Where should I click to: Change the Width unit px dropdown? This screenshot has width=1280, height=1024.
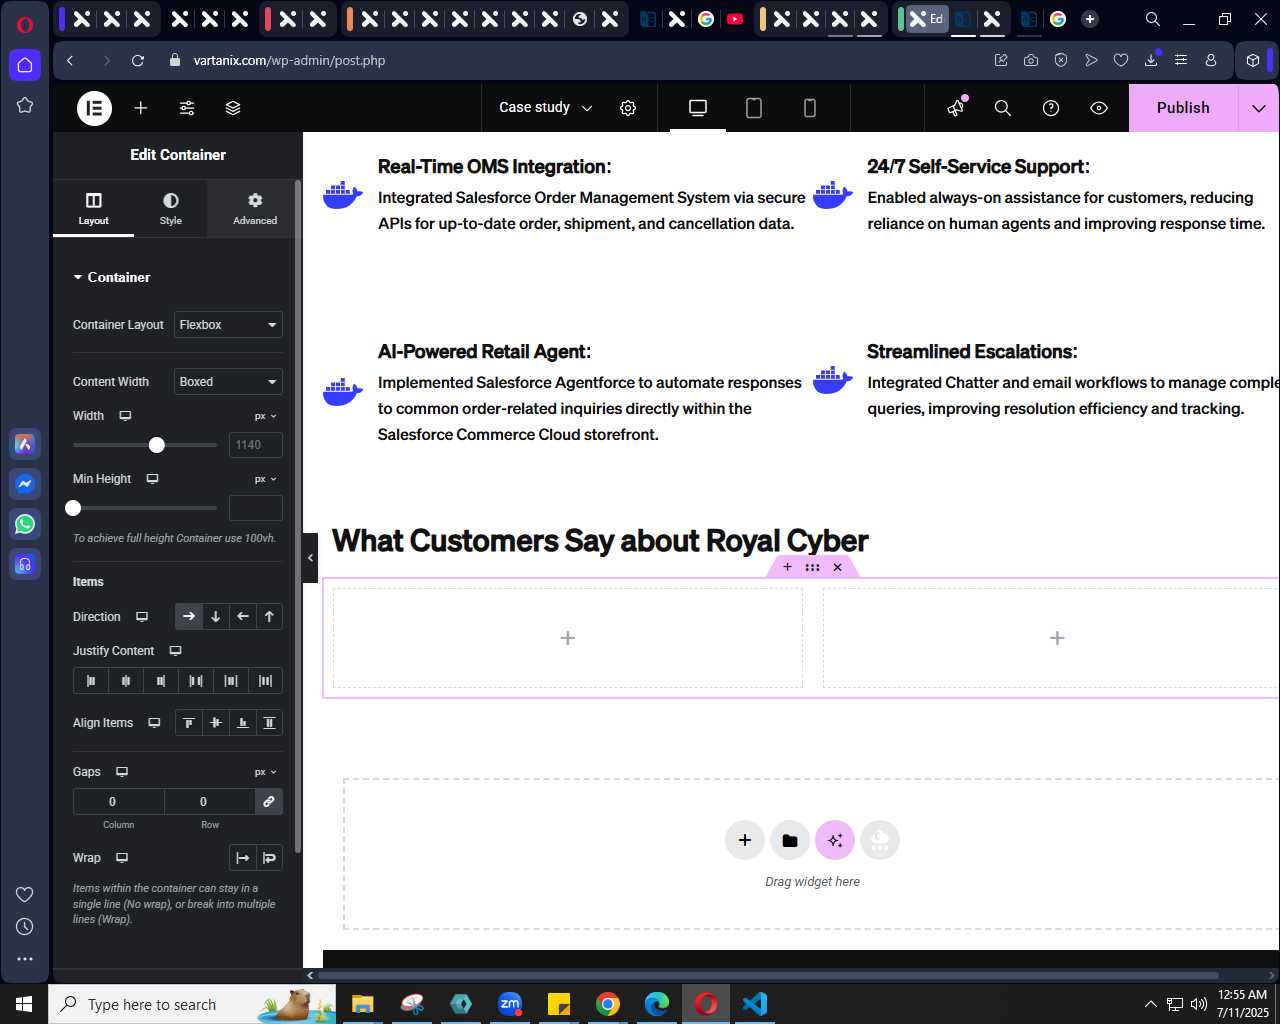[265, 416]
